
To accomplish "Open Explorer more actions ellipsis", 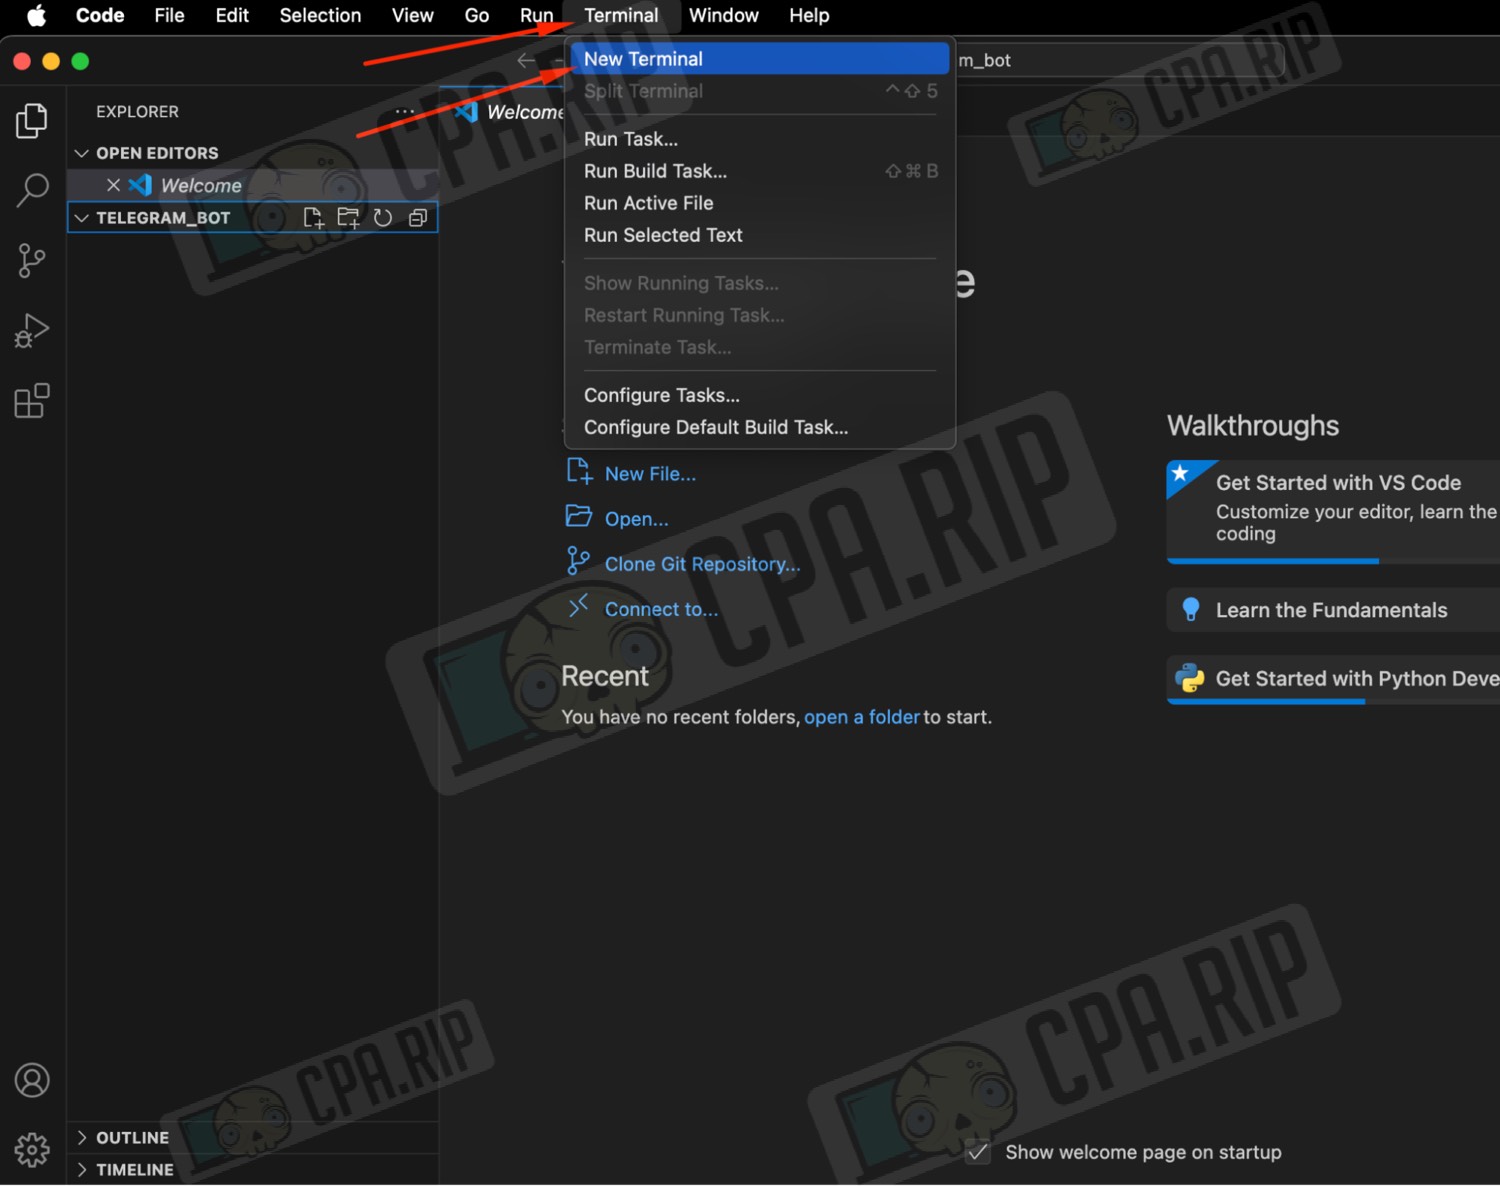I will [405, 112].
